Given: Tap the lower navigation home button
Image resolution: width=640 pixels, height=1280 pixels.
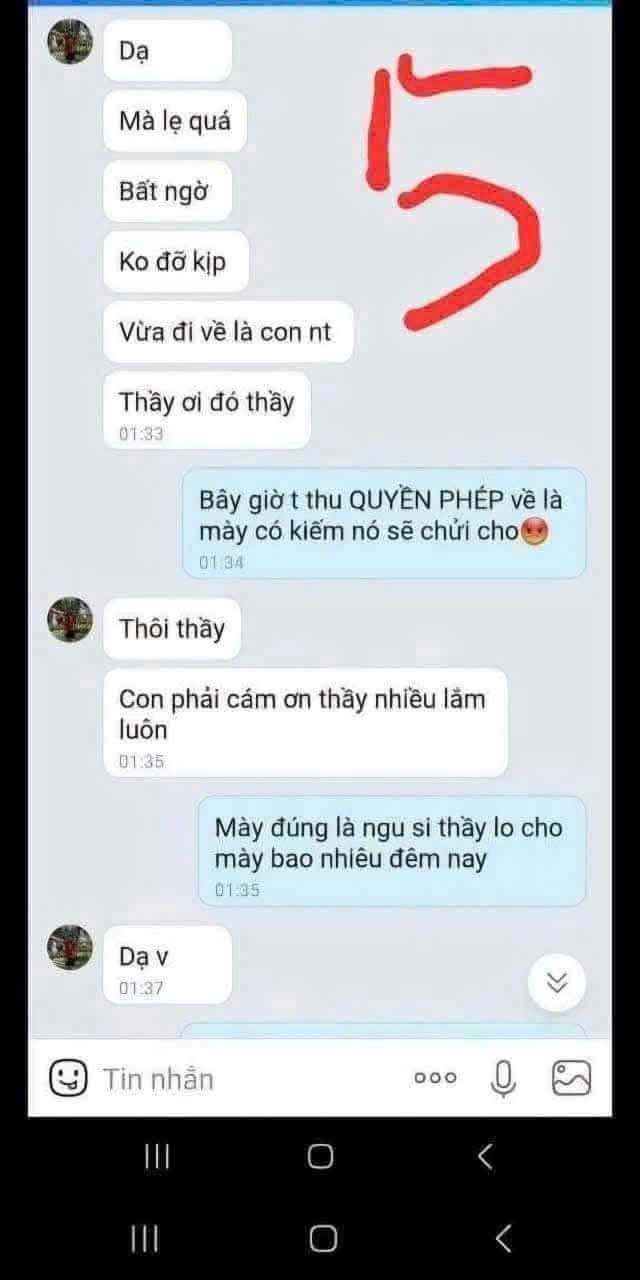Looking at the screenshot, I should point(322,1239).
